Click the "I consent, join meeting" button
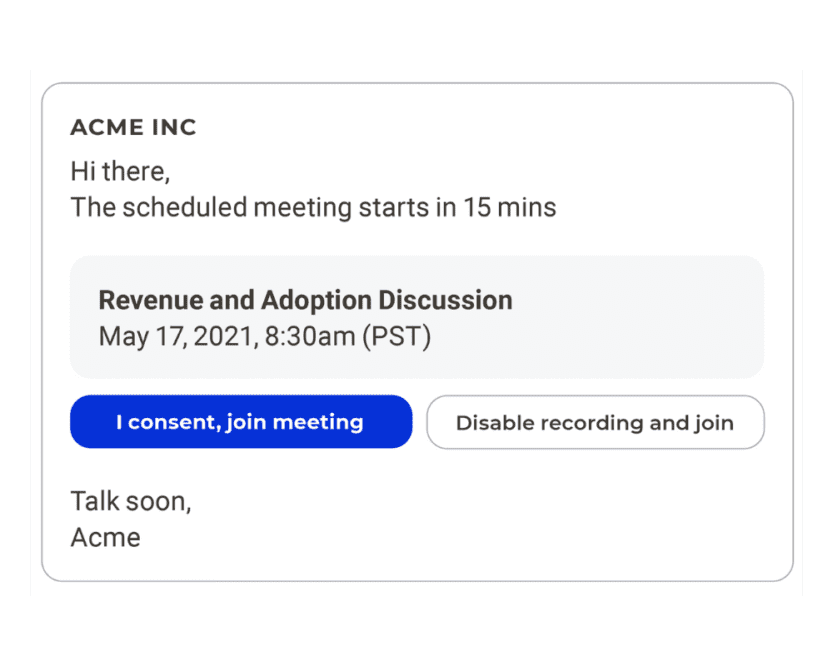The width and height of the screenshot is (833, 666). (240, 422)
